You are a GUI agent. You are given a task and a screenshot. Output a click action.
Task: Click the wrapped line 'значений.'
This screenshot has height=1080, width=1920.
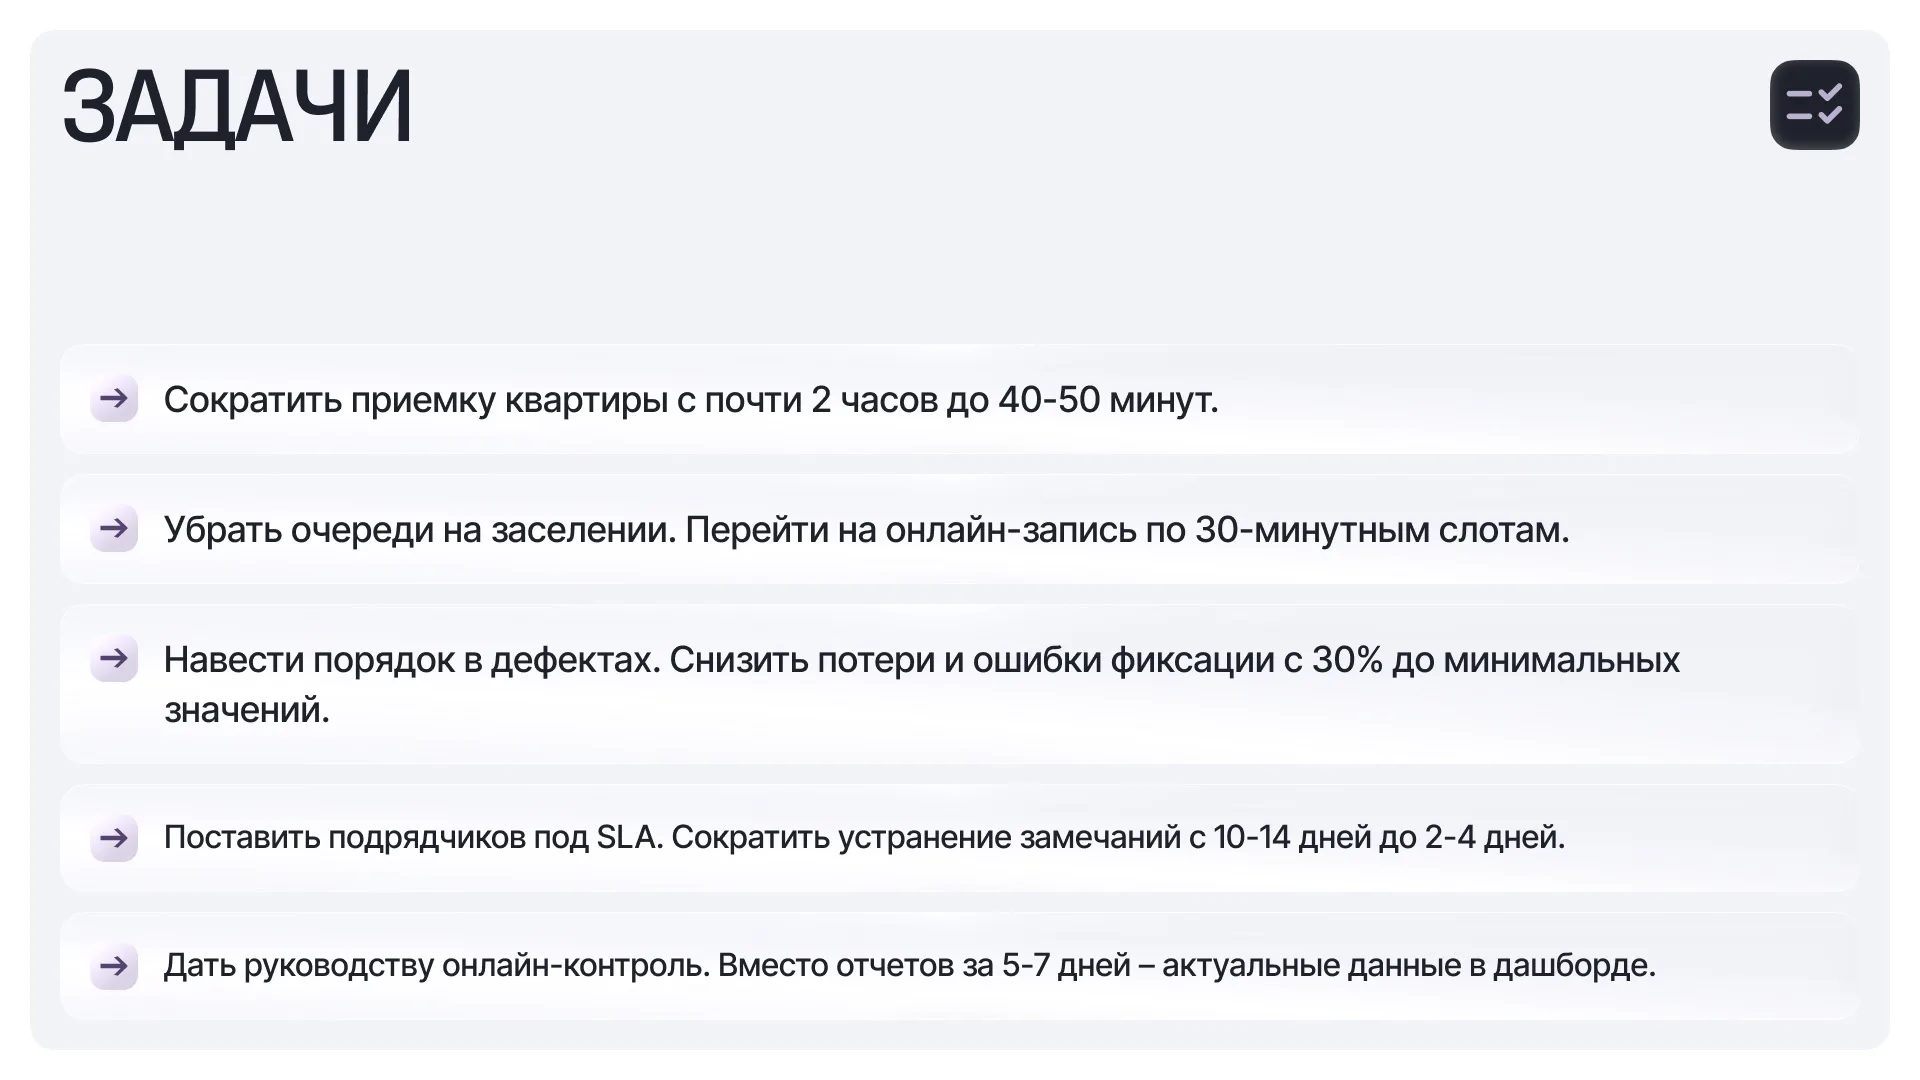(247, 710)
